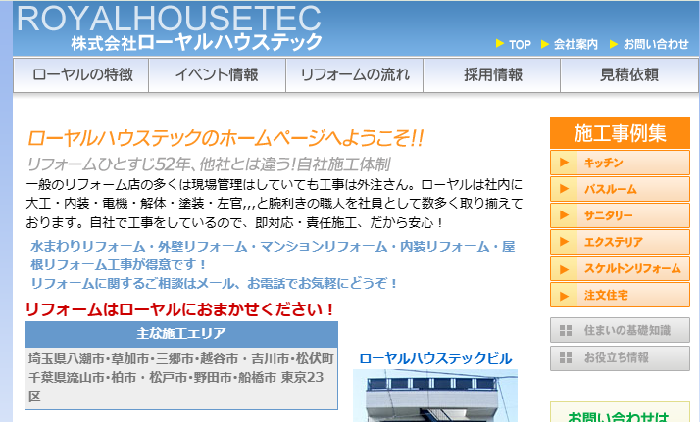Click red text リフォームはローヤルにおまかせください
This screenshot has width=700, height=422.
pyautogui.click(x=179, y=309)
